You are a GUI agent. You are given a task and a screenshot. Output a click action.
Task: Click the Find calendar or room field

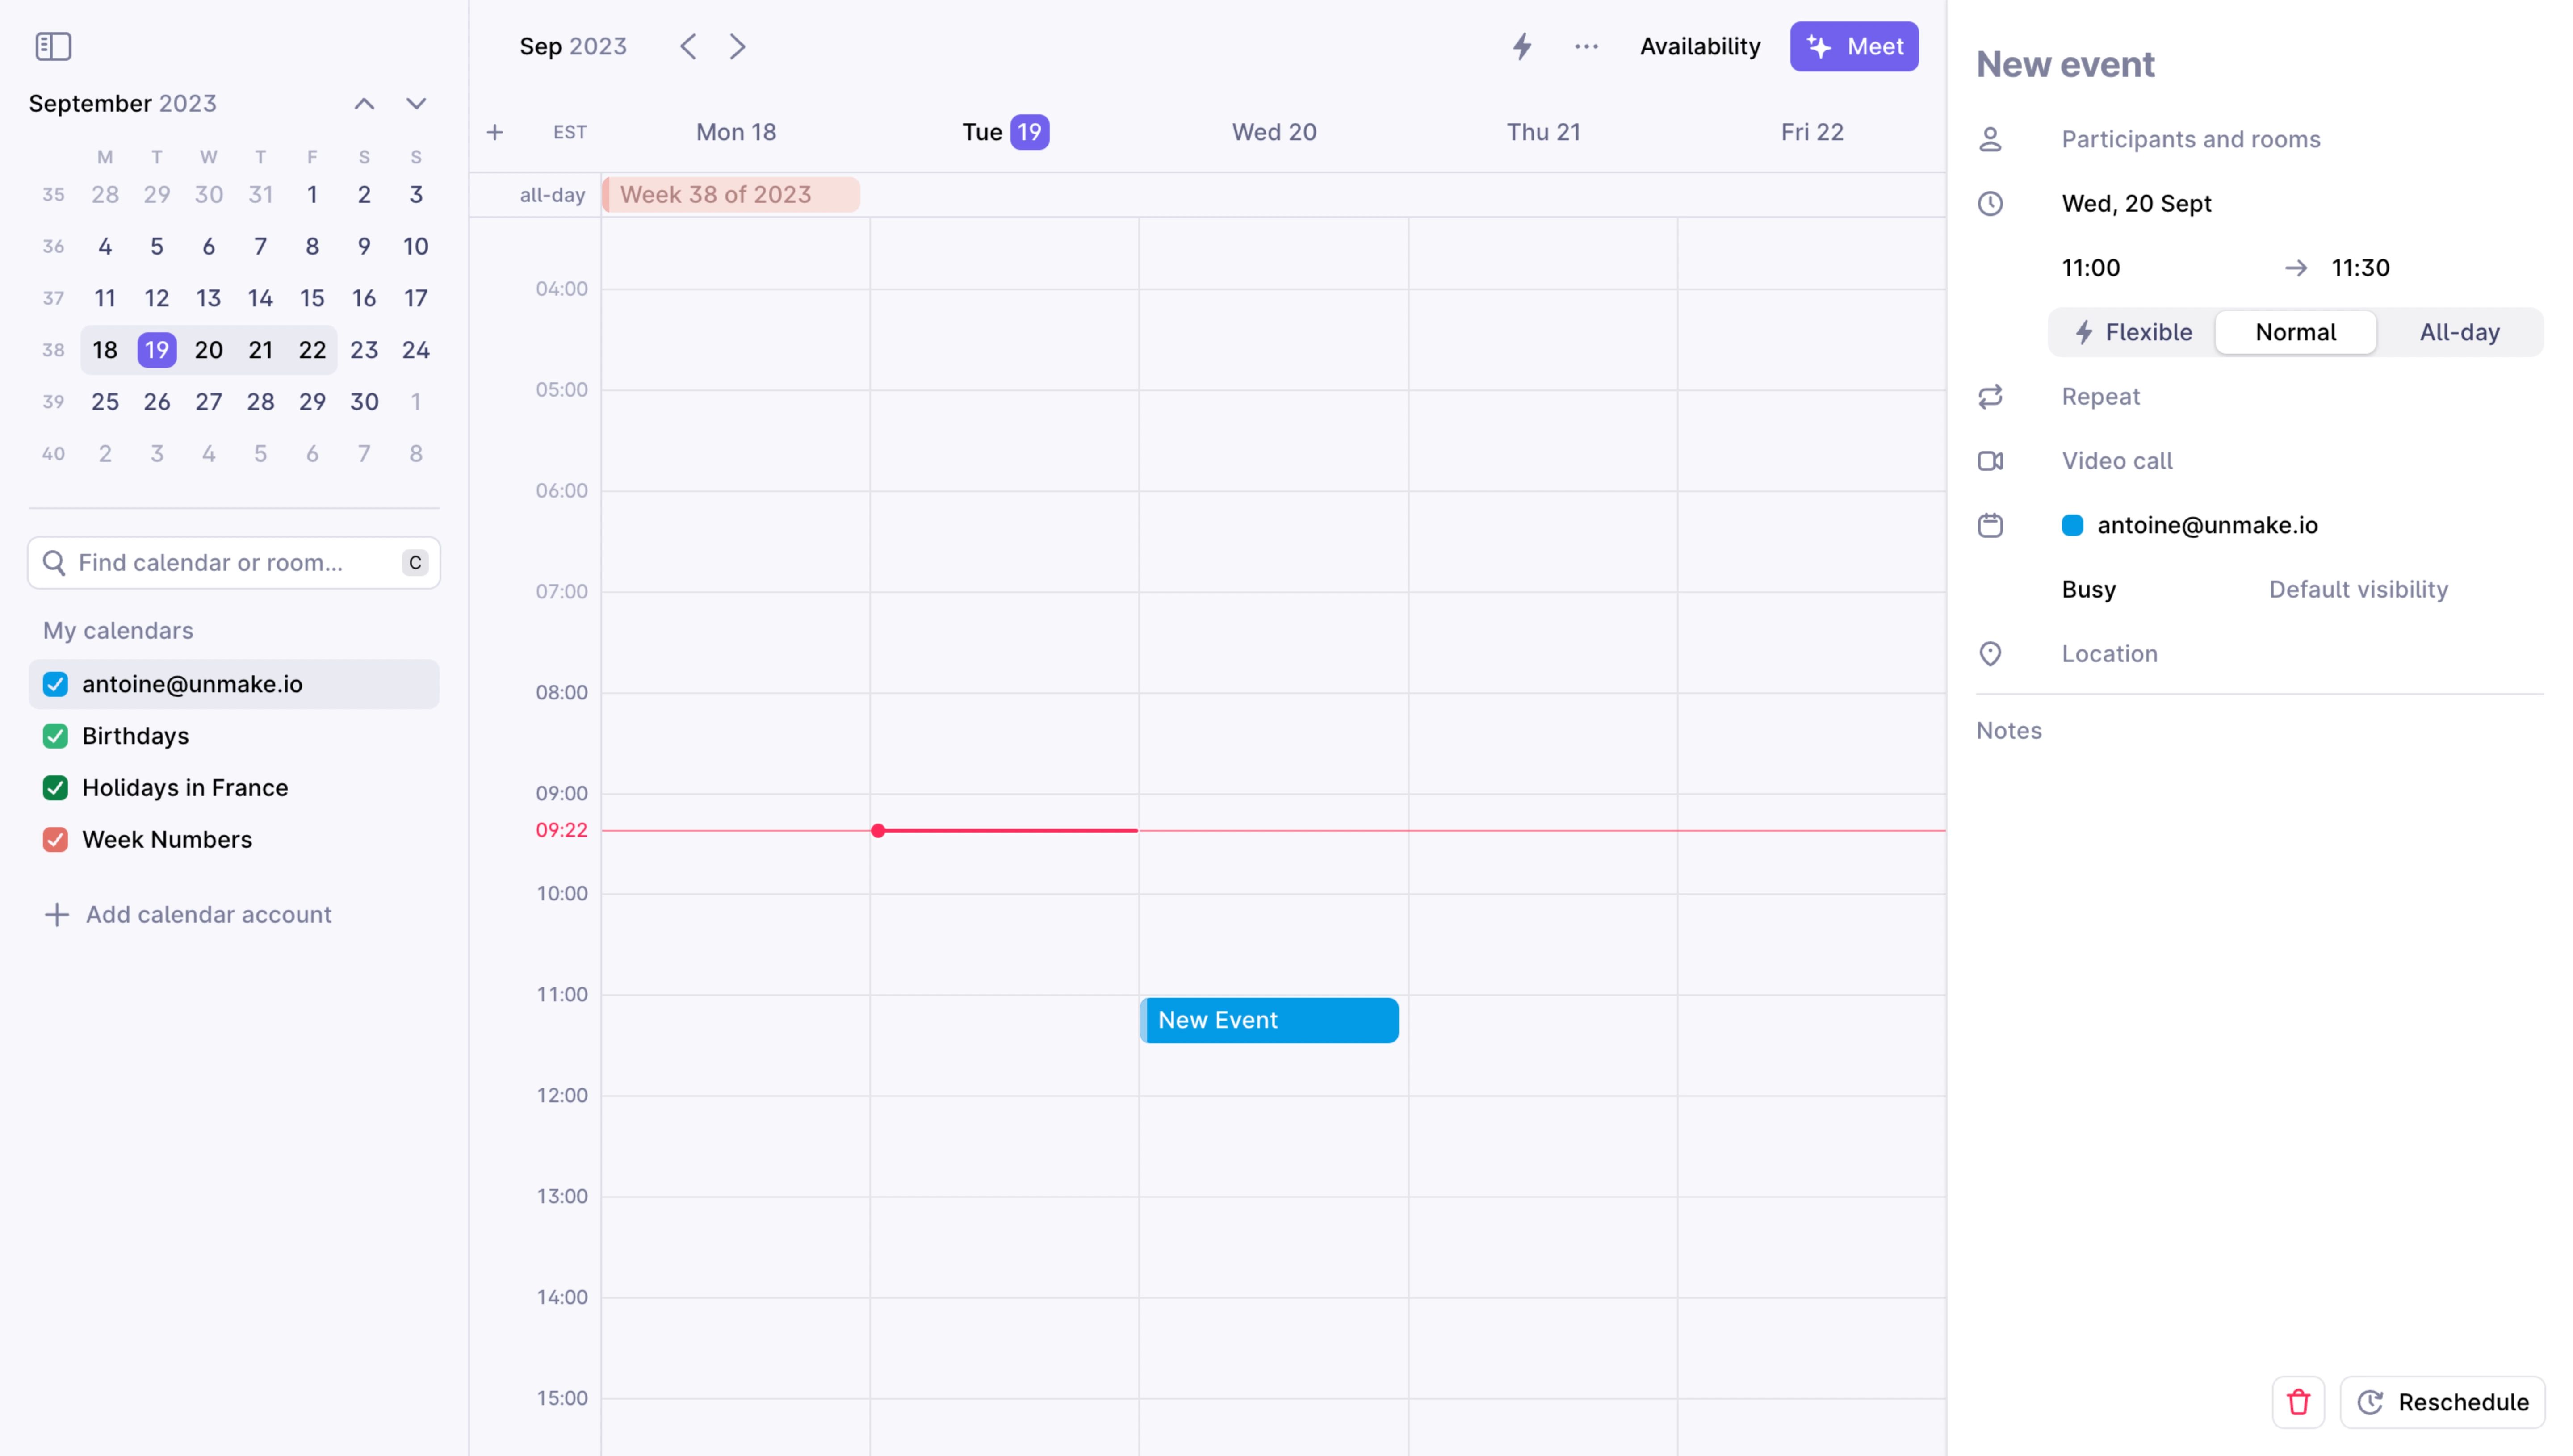[234, 563]
